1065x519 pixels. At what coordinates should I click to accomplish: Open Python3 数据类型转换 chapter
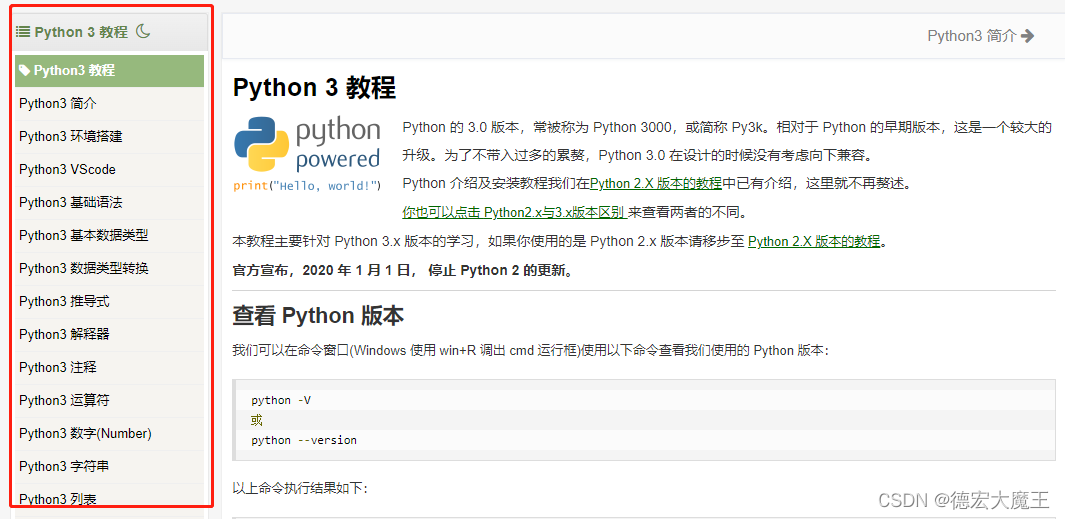[109, 269]
